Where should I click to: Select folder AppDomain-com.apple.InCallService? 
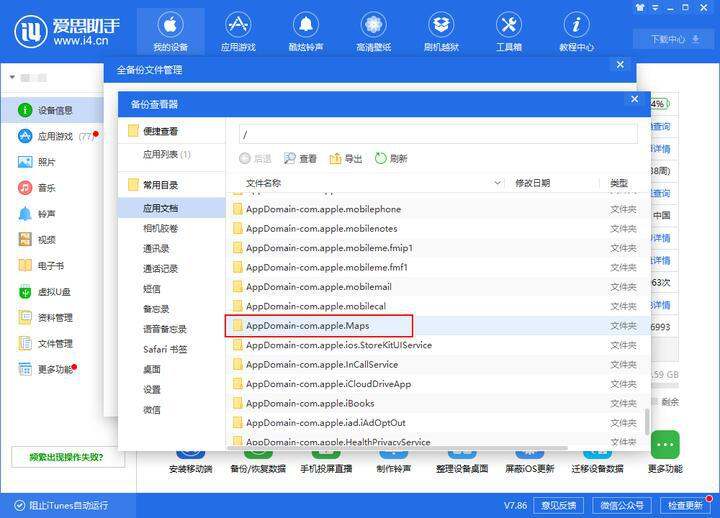click(436, 365)
